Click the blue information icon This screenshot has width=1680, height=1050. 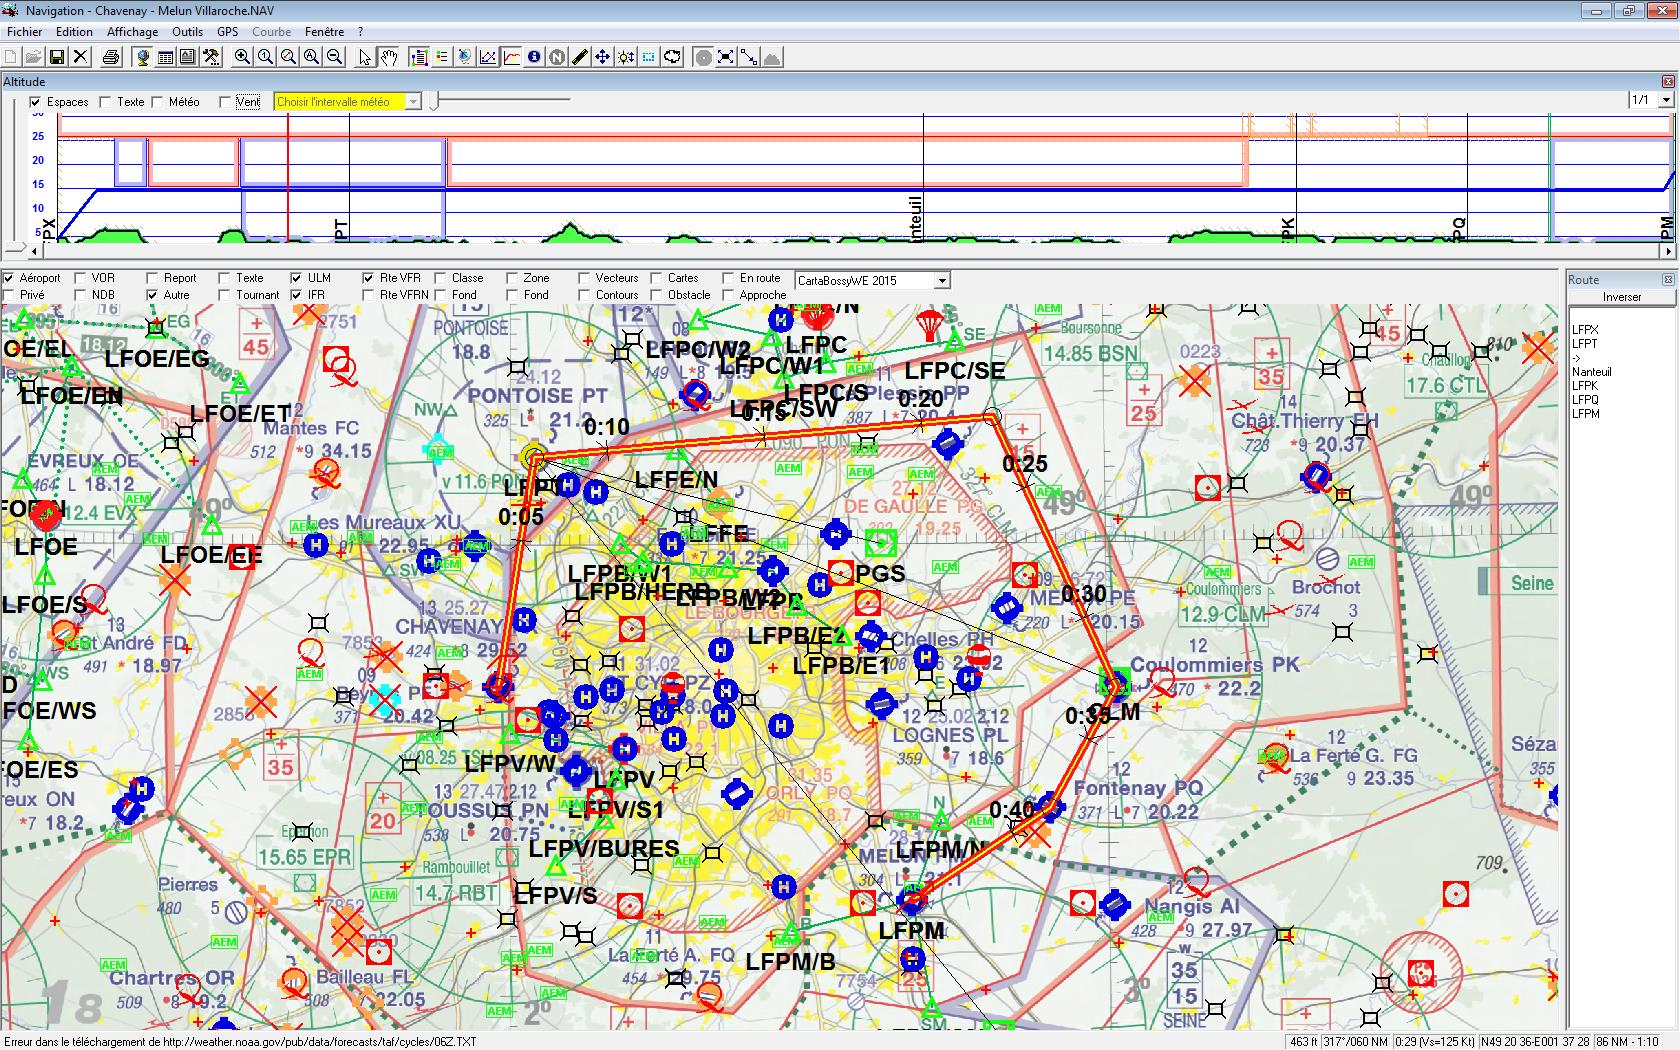tap(534, 57)
